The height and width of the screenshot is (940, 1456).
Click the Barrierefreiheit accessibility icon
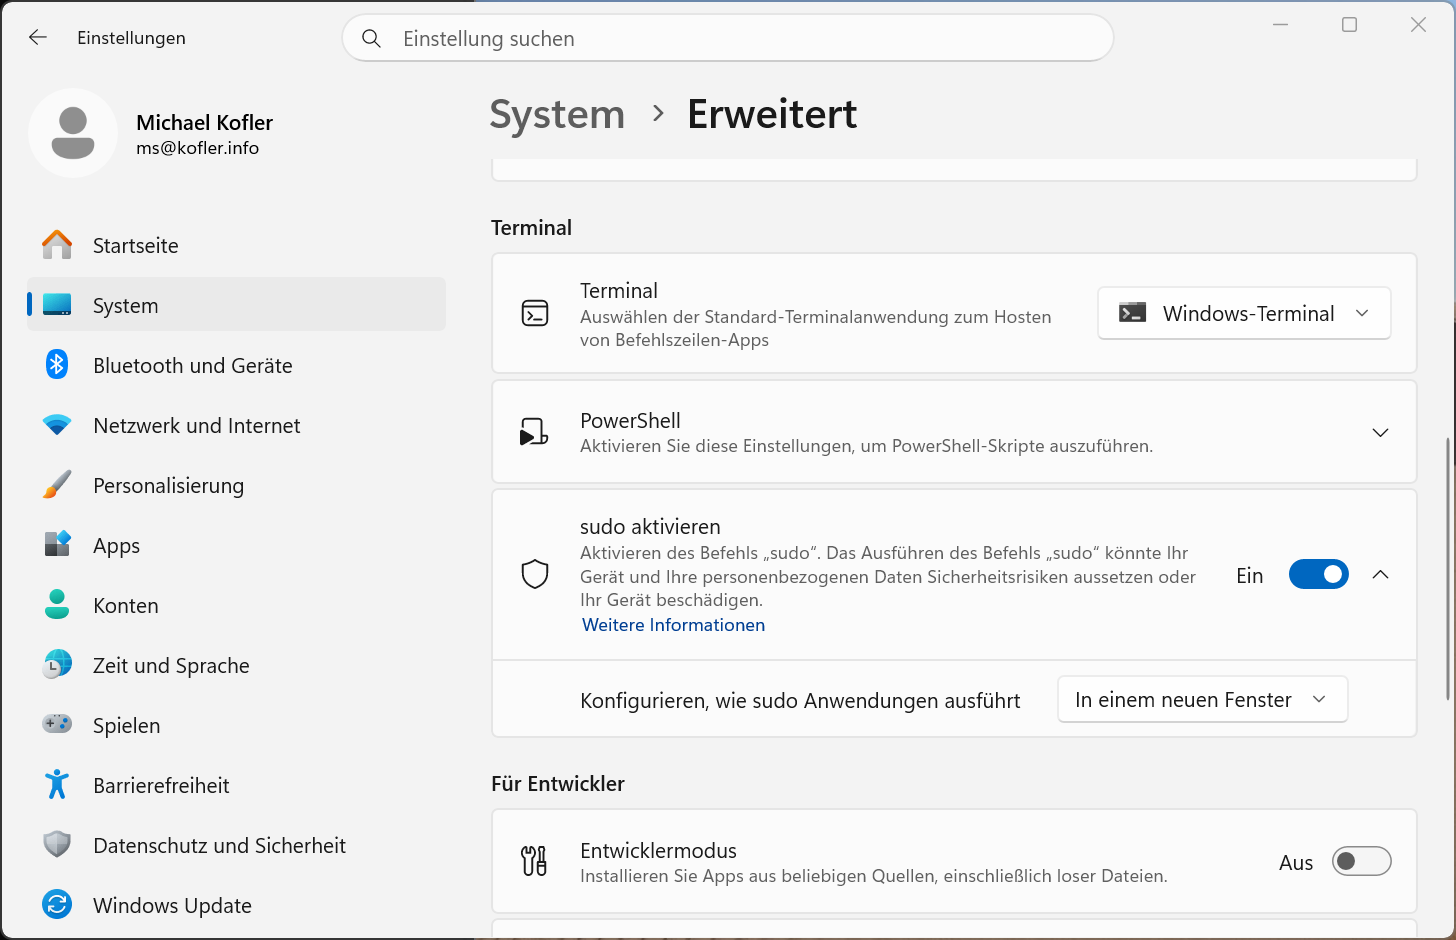(x=57, y=785)
